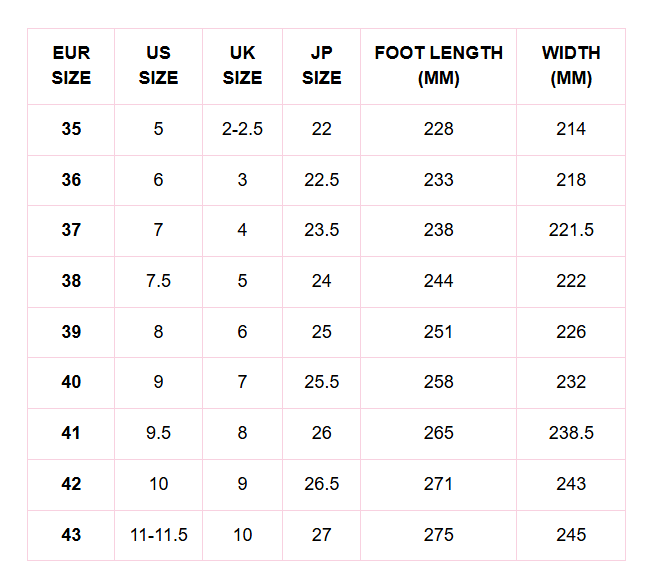Screen dimensions: 652x586
Task: Select the foot length value 228
Action: (438, 129)
